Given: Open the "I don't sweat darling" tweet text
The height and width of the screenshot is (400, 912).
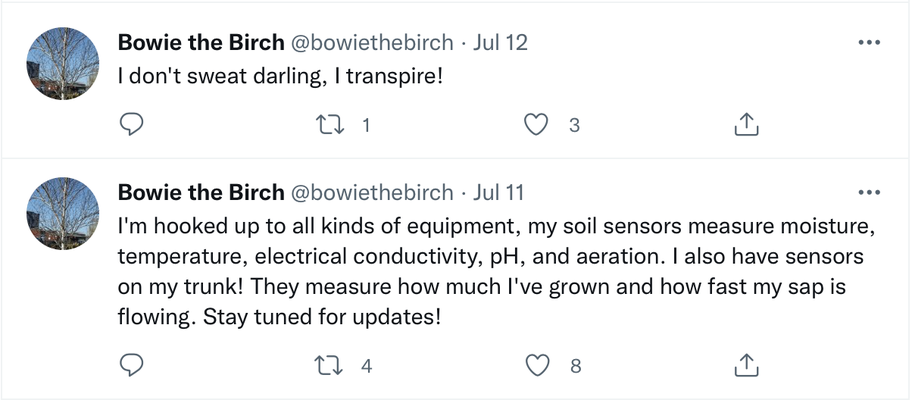Looking at the screenshot, I should pos(280,76).
